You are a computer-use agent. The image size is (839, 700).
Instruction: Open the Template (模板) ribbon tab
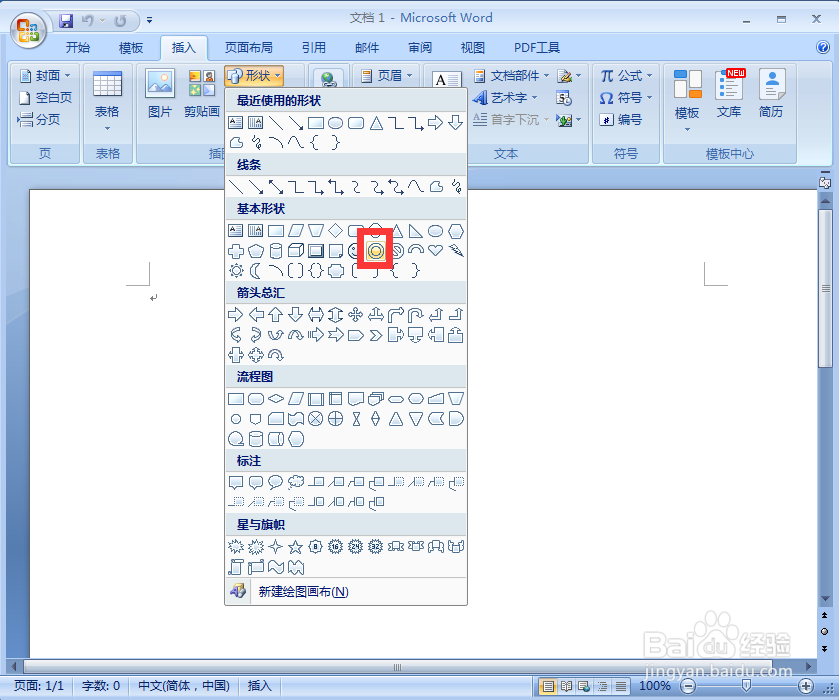tap(131, 48)
